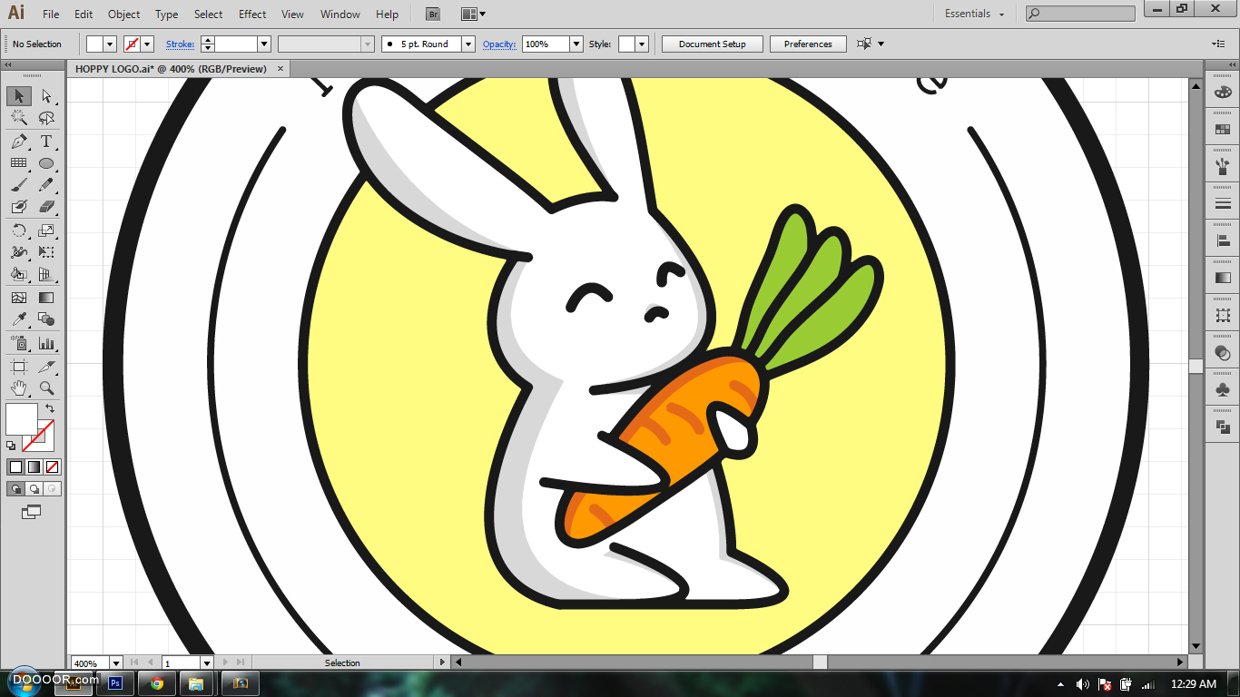Open the Brushes panel icon
Image resolution: width=1240 pixels, height=697 pixels.
[1222, 166]
